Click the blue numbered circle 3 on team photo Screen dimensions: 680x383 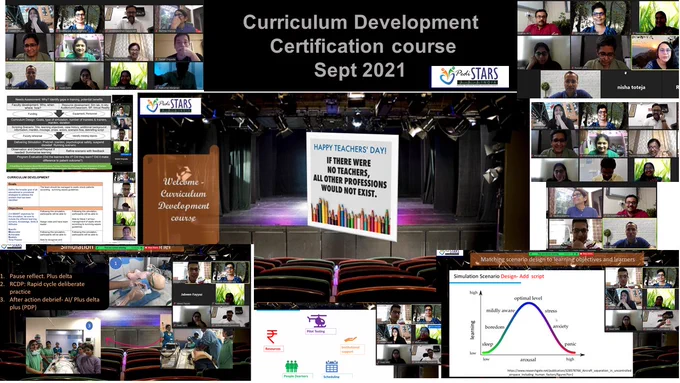pyautogui.click(x=90, y=325)
